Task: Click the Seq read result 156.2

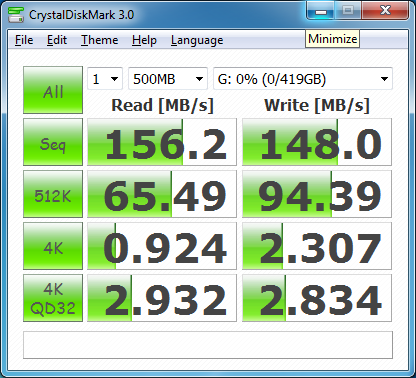Action: (x=162, y=142)
